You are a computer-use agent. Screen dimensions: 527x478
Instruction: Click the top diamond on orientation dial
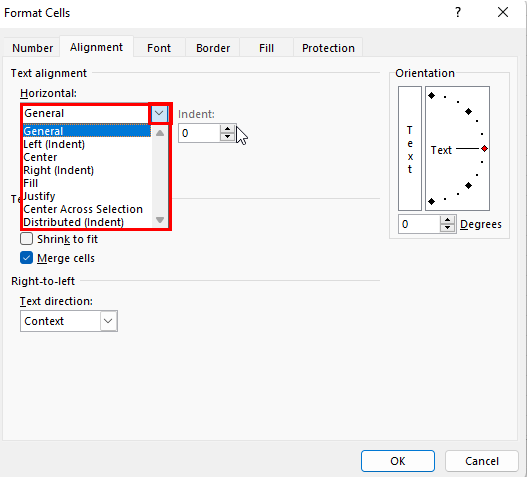click(x=432, y=96)
